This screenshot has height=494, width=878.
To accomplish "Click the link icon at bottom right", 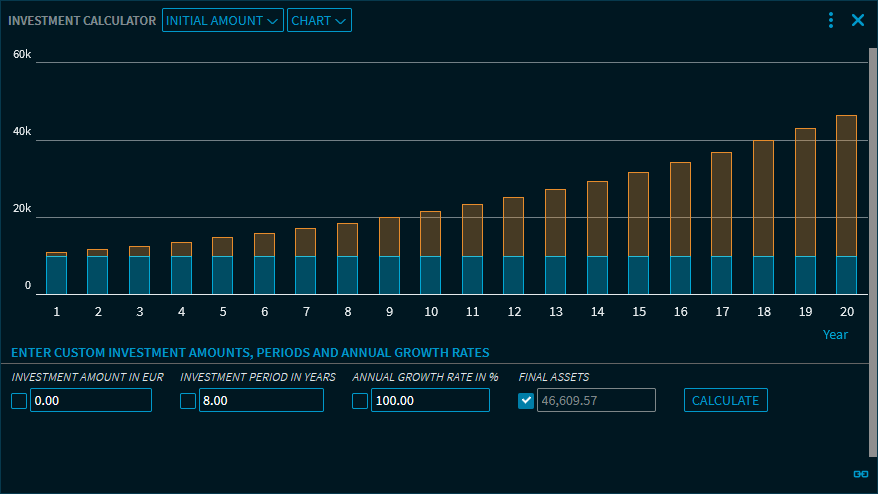I will 860,474.
